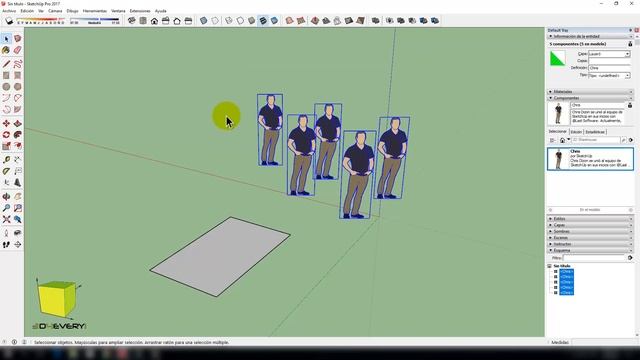640x360 pixels.
Task: Enable Monochrome face style
Action: tap(275, 20)
